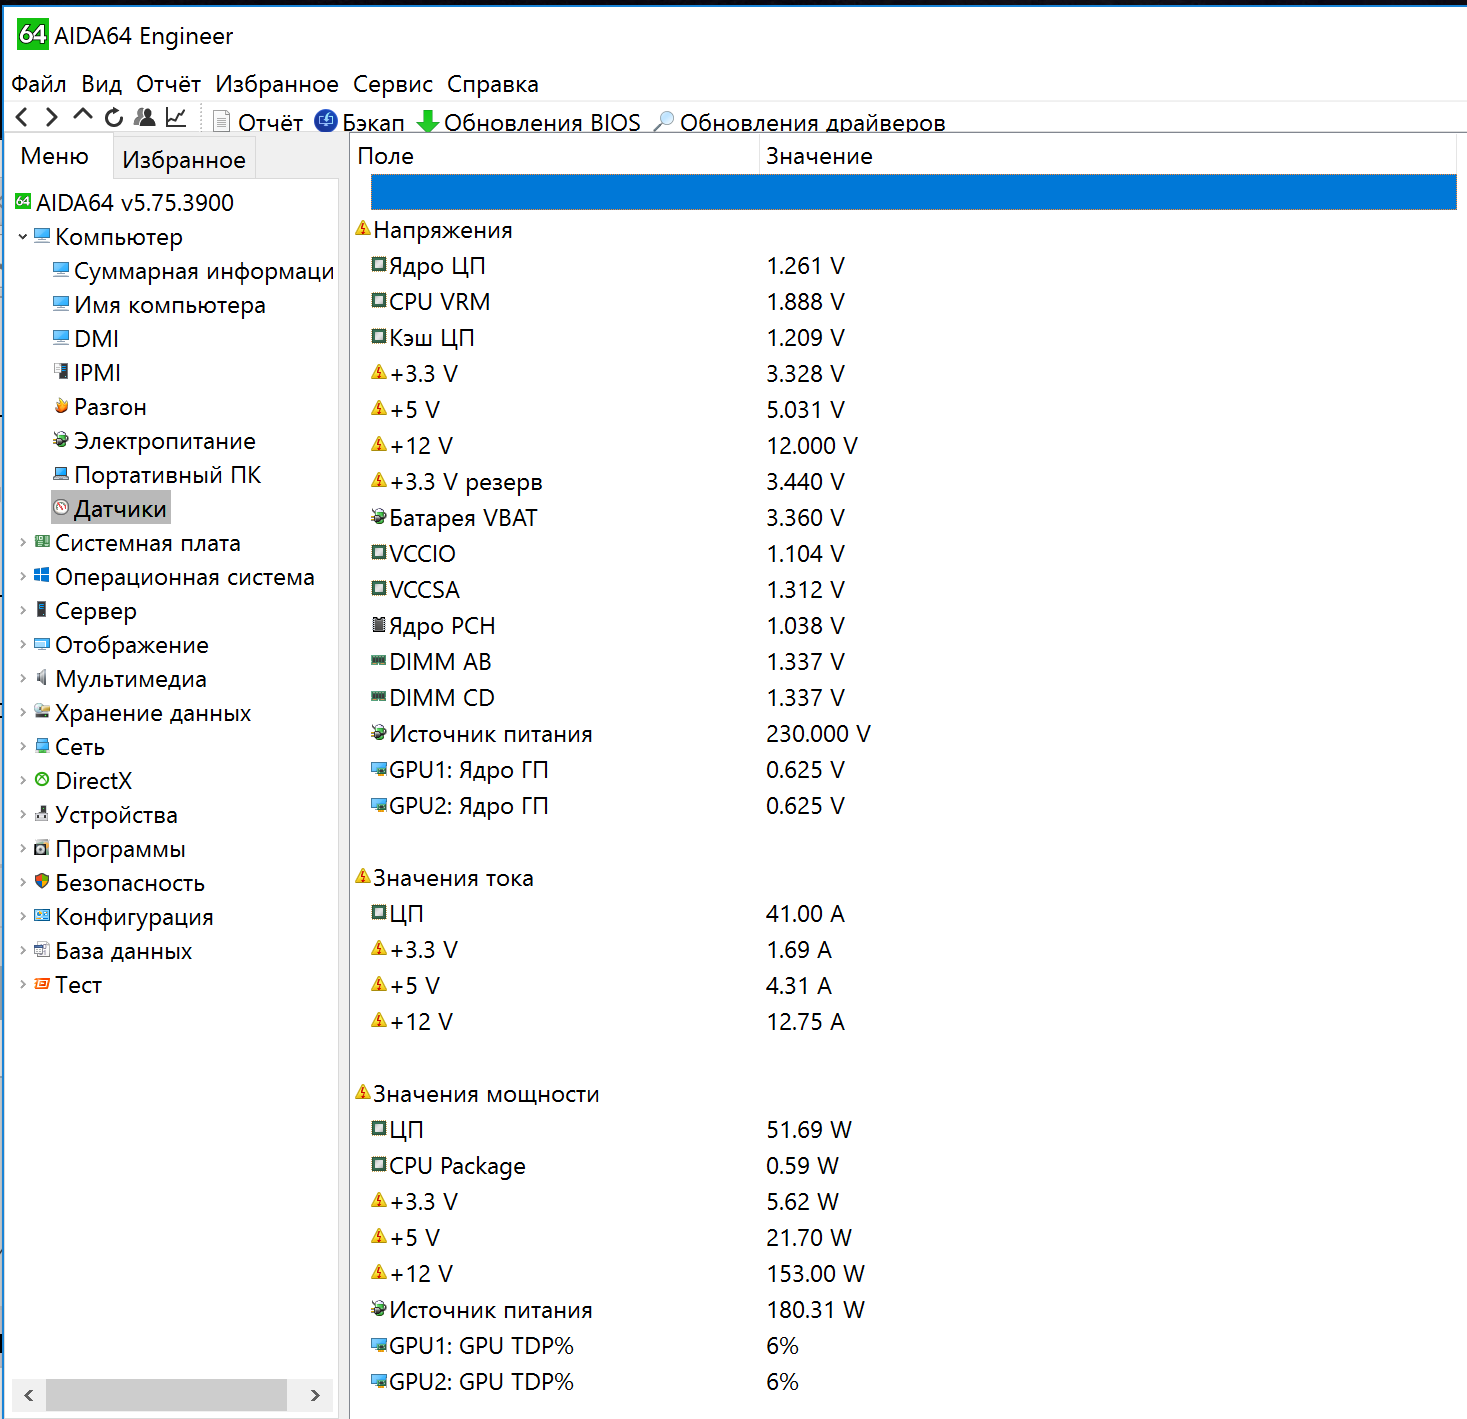Click the Сеть network icon
The width and height of the screenshot is (1467, 1419).
[42, 746]
